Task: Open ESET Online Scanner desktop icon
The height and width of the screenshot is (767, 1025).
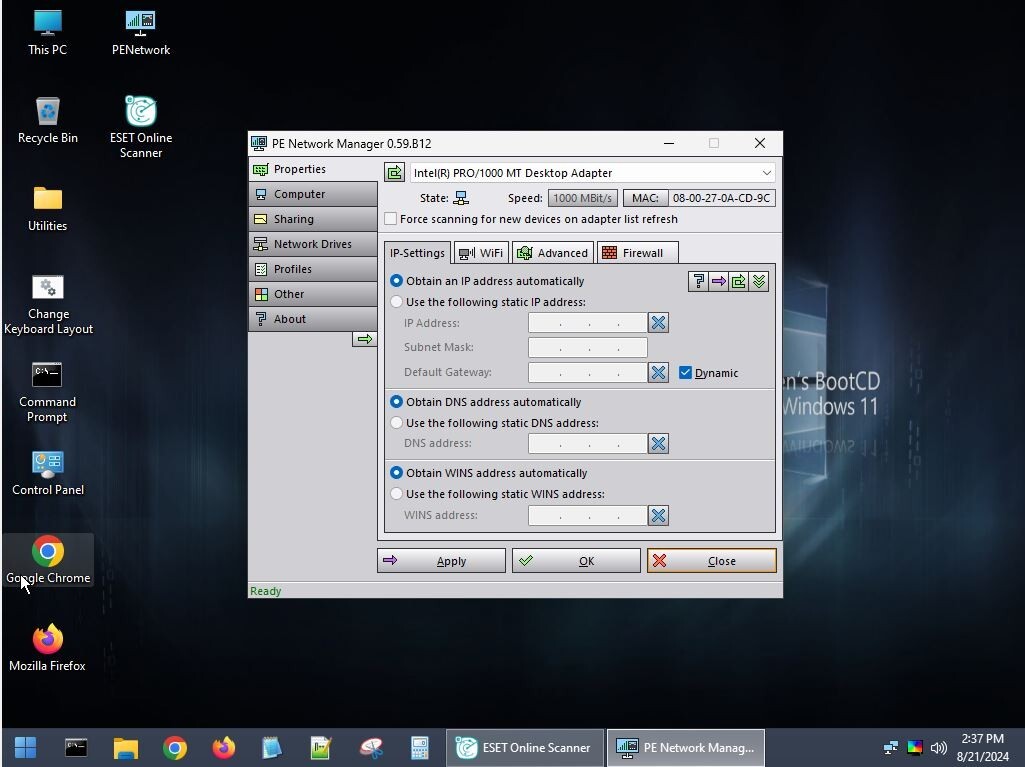Action: coord(140,126)
